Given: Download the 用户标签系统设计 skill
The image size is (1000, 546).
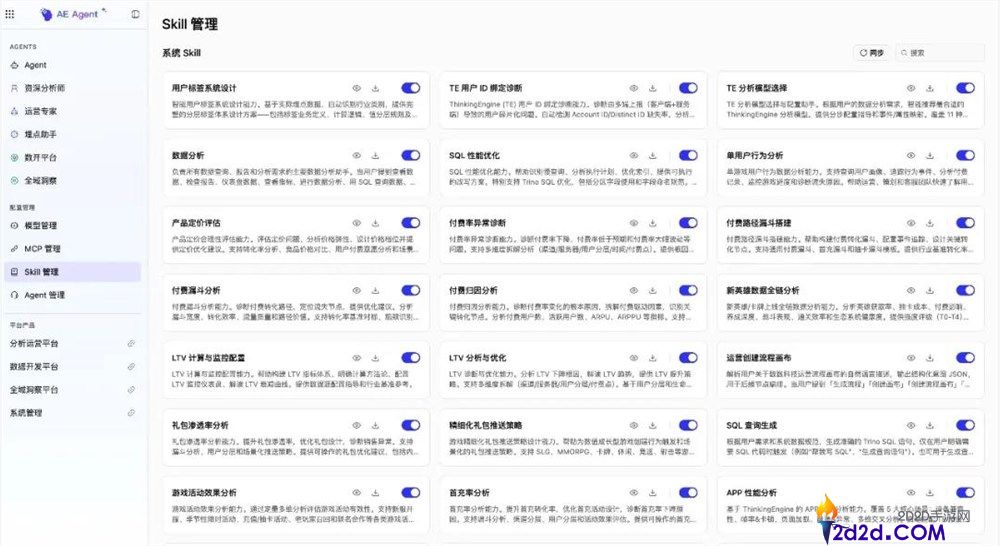Looking at the screenshot, I should tap(376, 88).
